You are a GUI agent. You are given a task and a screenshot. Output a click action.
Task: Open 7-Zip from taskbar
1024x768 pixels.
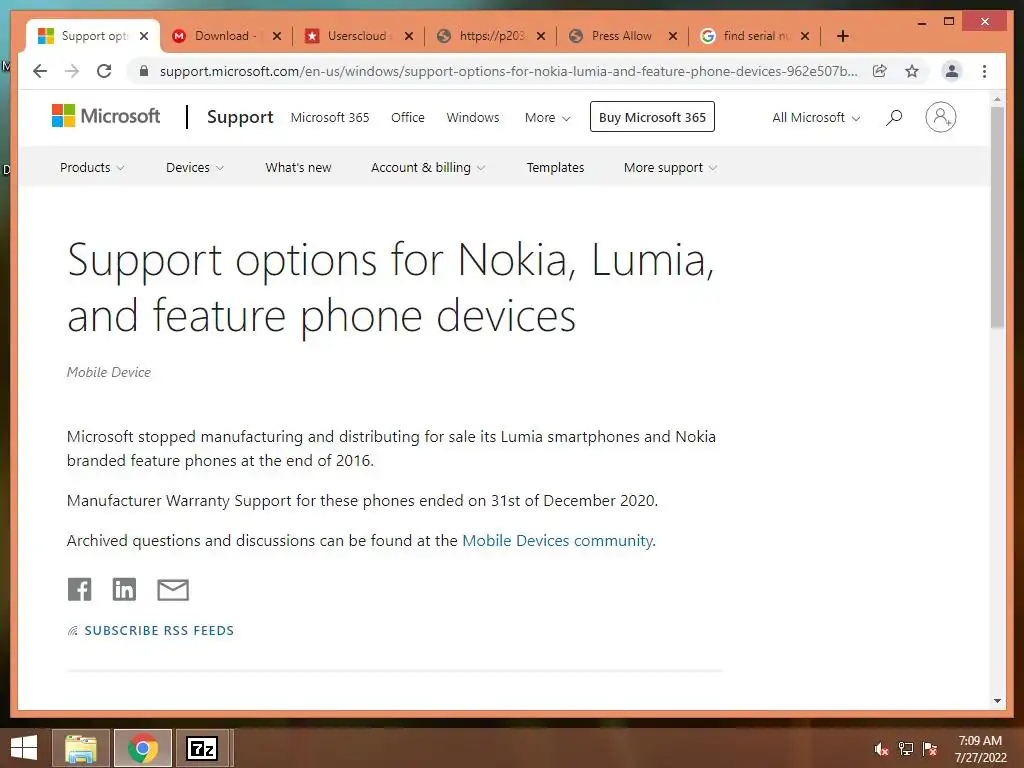click(x=202, y=748)
